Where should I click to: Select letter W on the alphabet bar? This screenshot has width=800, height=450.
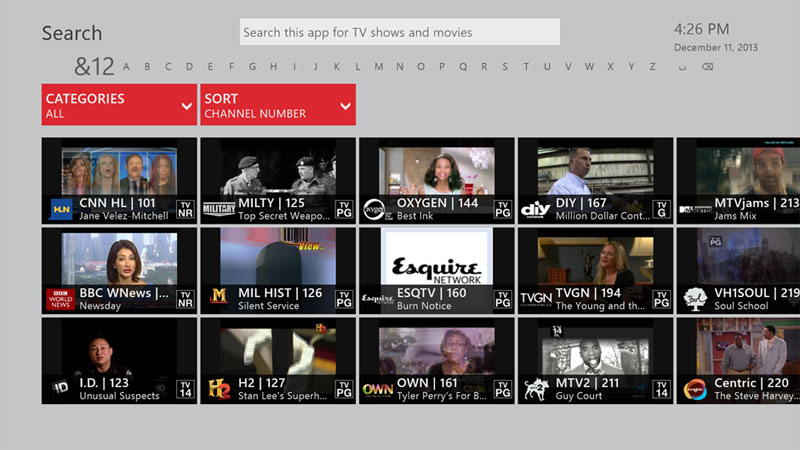pos(589,67)
